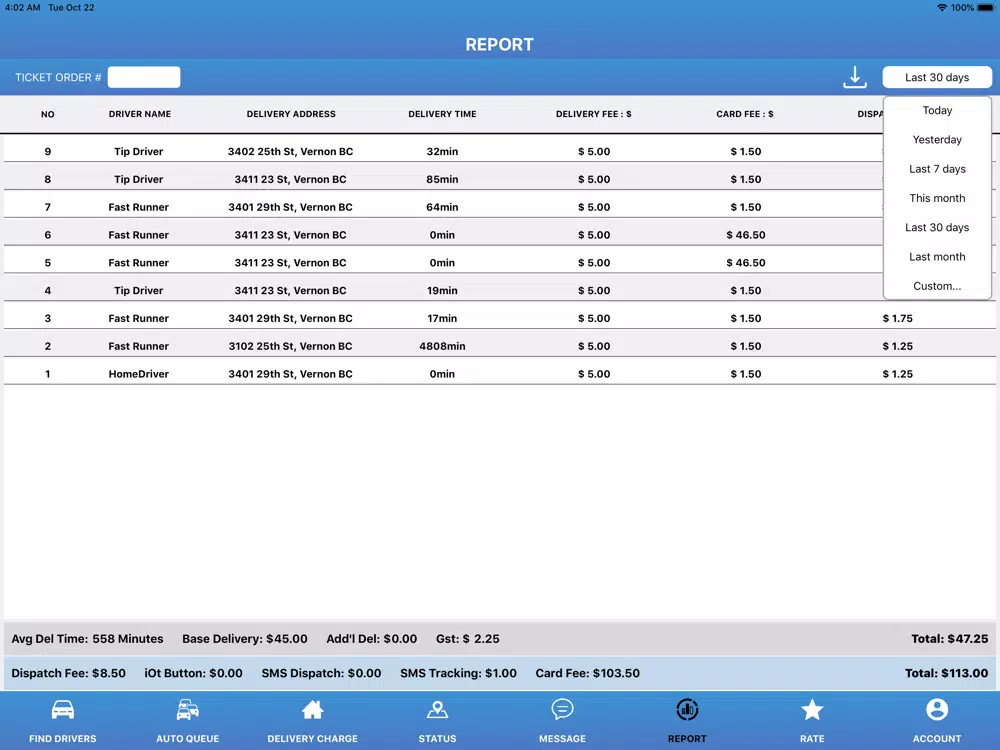Open Message speech bubble icon
1000x750 pixels.
562,709
